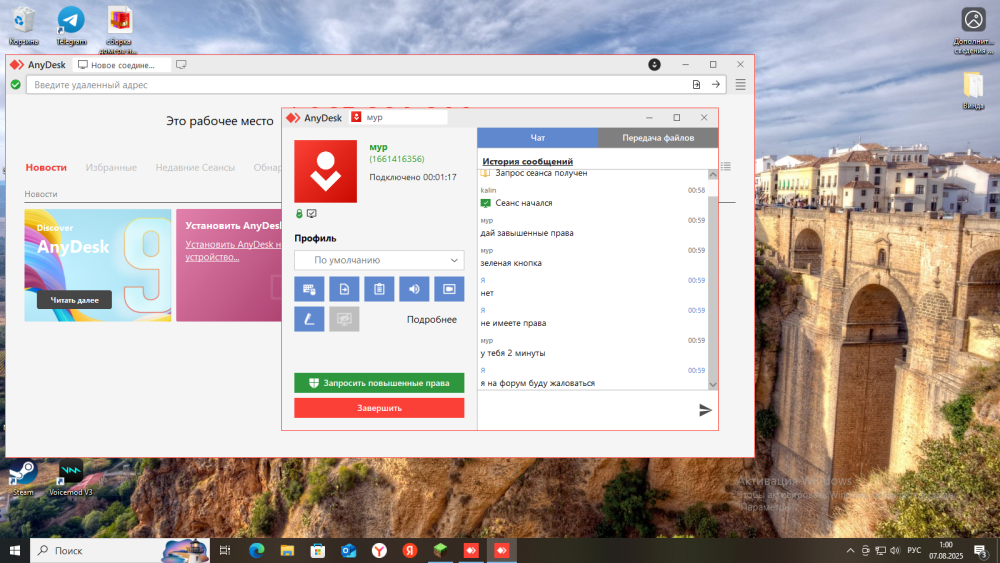This screenshot has width=1000, height=563.
Task: Click message 'зеленая кнопка'
Action: coord(511,263)
